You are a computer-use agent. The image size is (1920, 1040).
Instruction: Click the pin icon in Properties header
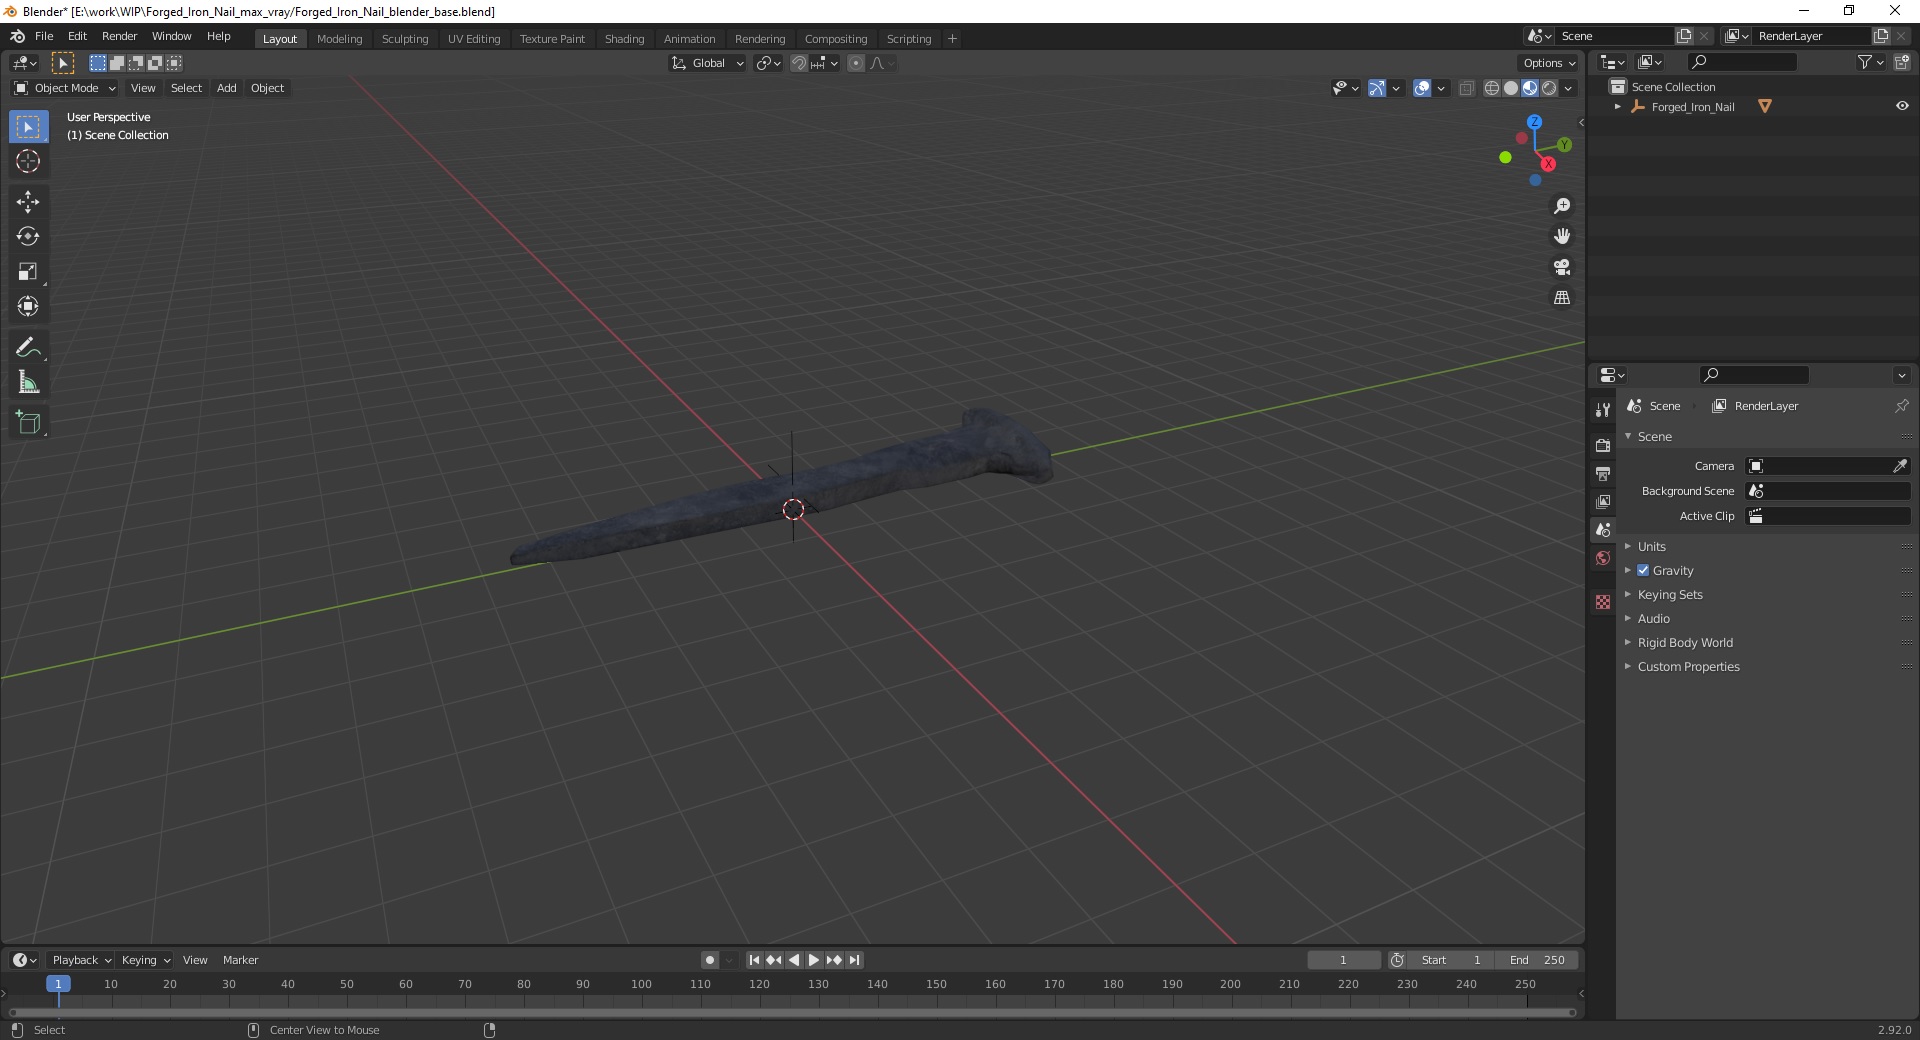(x=1901, y=406)
